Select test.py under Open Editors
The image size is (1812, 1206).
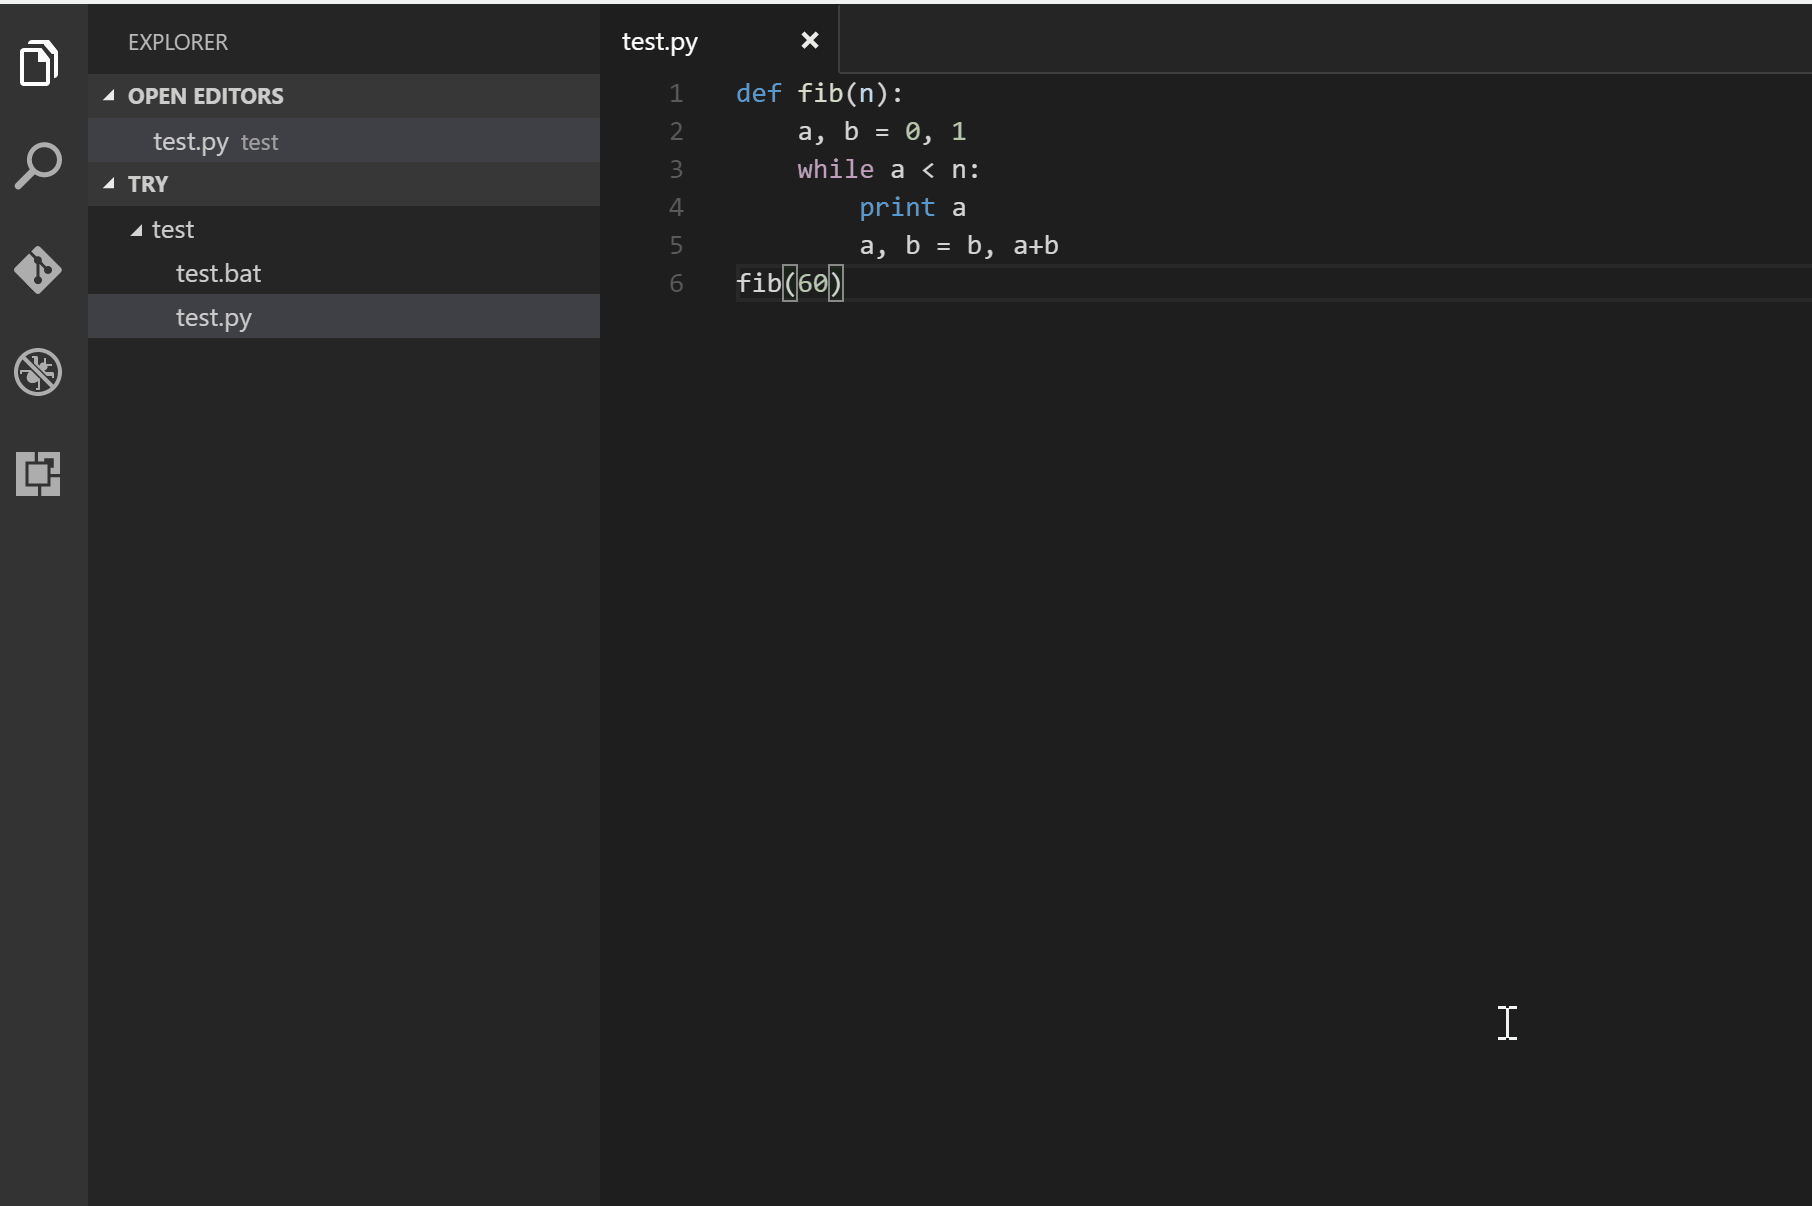(x=344, y=141)
